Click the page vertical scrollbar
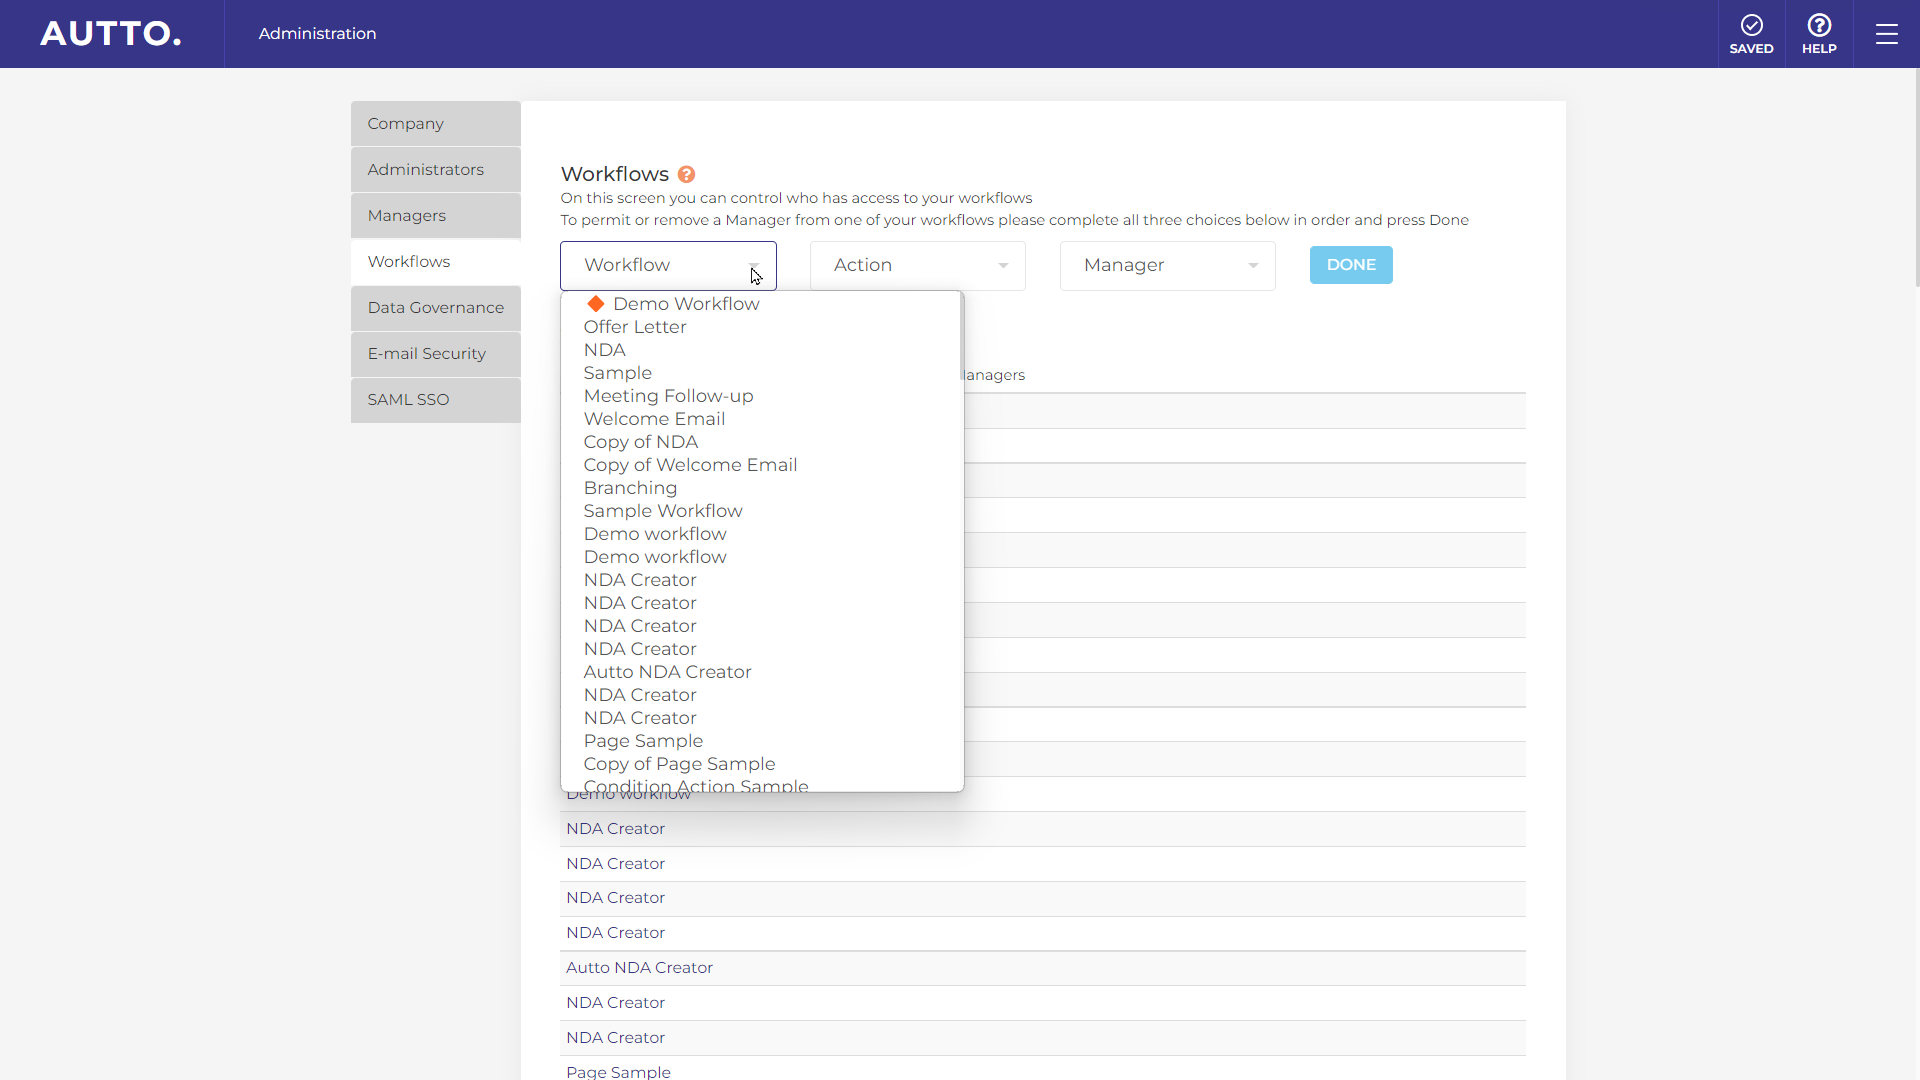This screenshot has width=1920, height=1080. click(1916, 180)
